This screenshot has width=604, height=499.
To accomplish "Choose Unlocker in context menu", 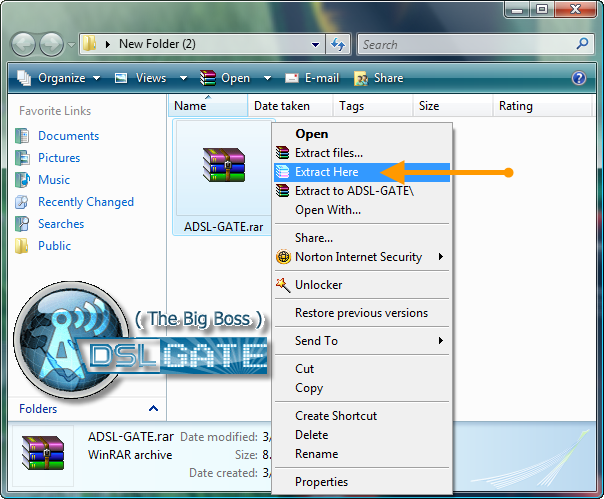I will (x=362, y=285).
